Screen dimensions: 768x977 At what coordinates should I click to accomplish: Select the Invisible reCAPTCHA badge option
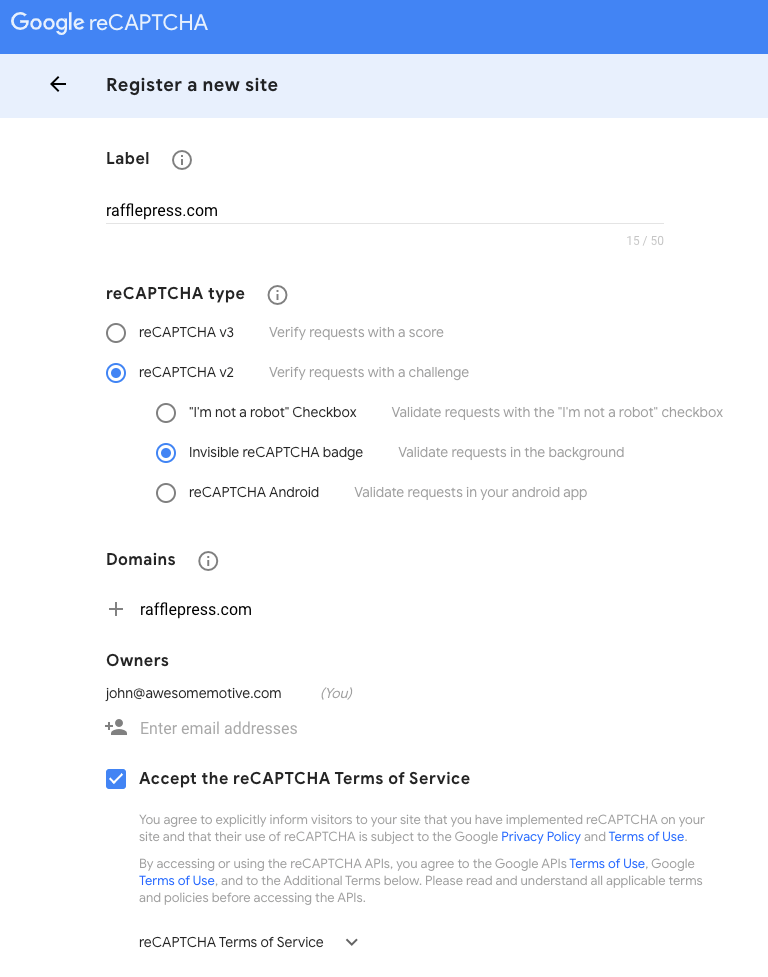(166, 452)
